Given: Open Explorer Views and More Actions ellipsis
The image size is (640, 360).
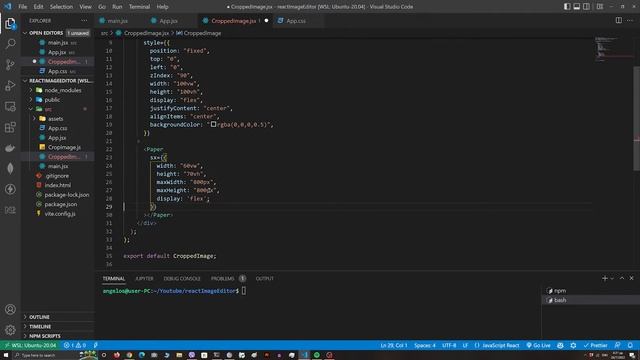Looking at the screenshot, I should pyautogui.click(x=84, y=20).
